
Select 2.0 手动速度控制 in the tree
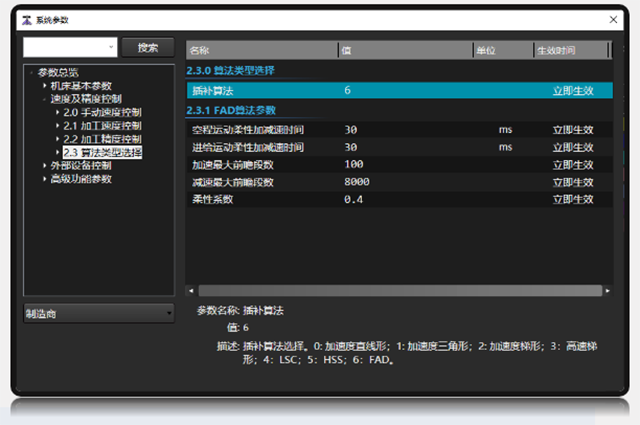pos(103,112)
